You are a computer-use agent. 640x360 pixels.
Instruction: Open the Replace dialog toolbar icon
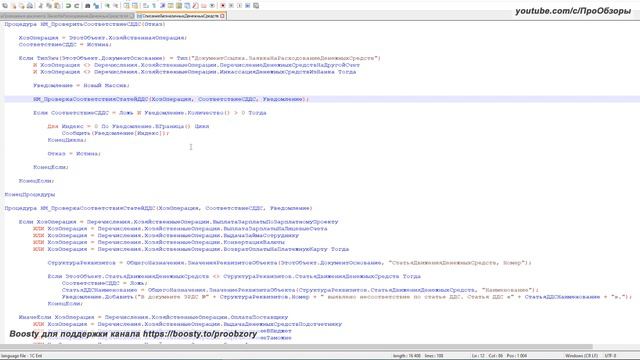tap(96, 6)
